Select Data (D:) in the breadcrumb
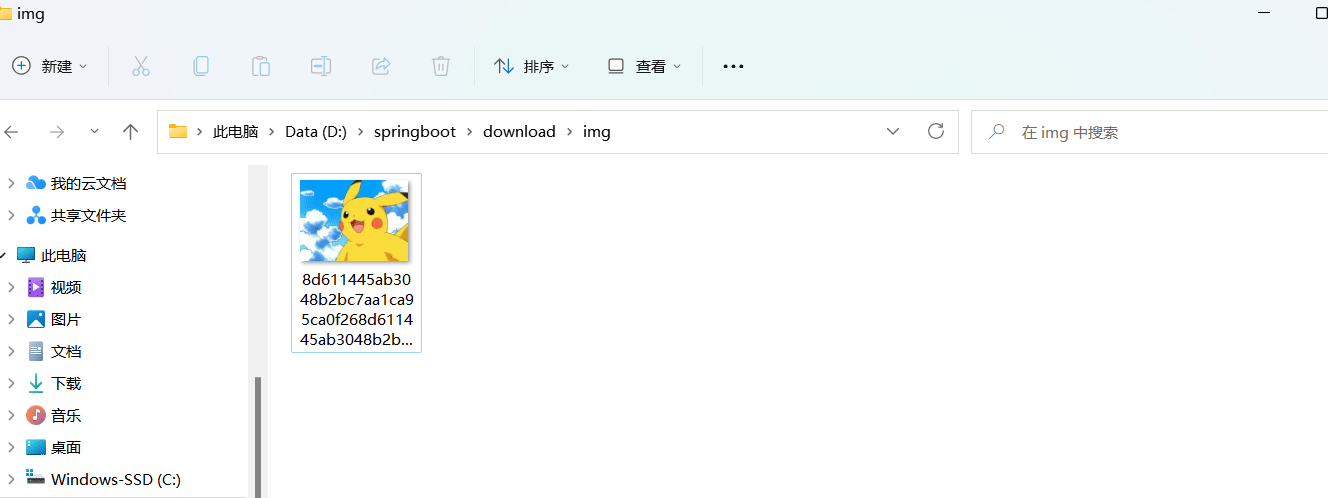Screen dimensions: 1328x498 (x=316, y=132)
